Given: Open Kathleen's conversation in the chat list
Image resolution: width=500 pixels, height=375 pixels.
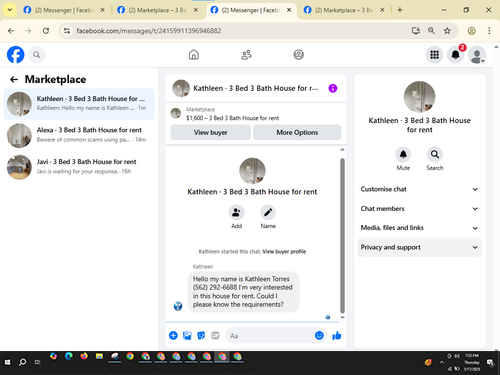Looking at the screenshot, I should (79, 104).
